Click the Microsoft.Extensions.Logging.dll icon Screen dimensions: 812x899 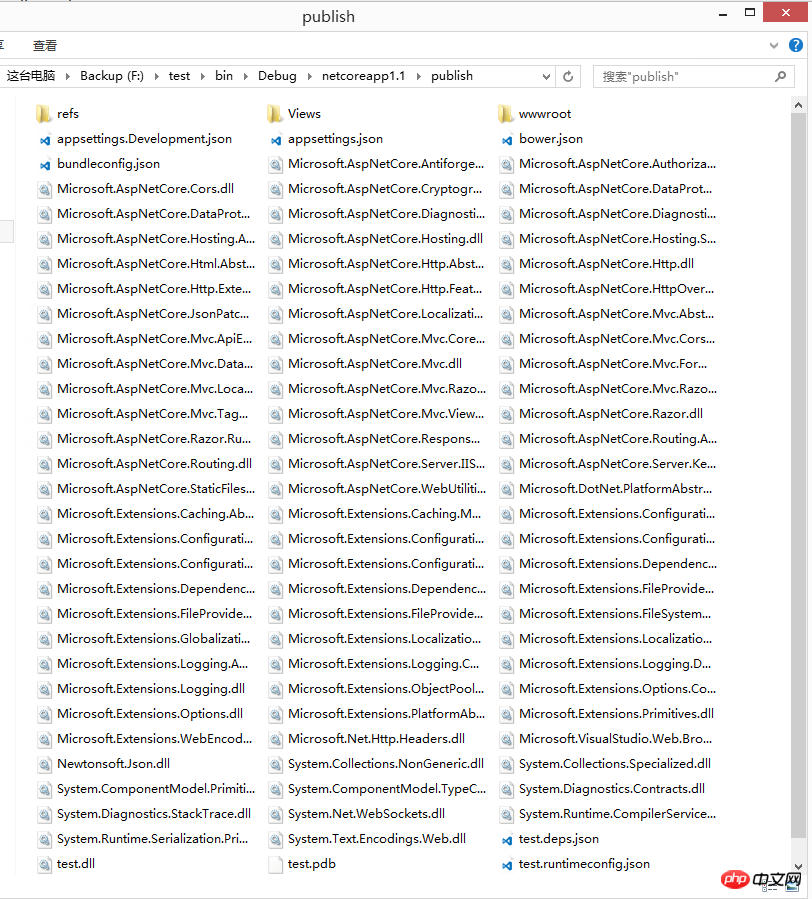45,690
